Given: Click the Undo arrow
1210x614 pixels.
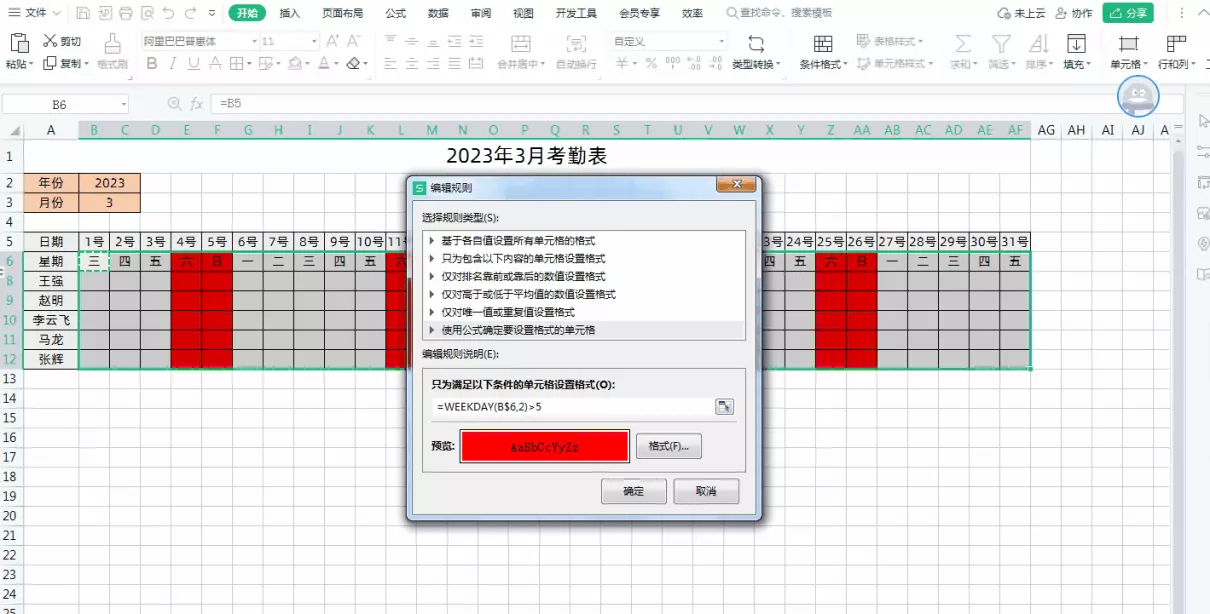Looking at the screenshot, I should [x=168, y=13].
